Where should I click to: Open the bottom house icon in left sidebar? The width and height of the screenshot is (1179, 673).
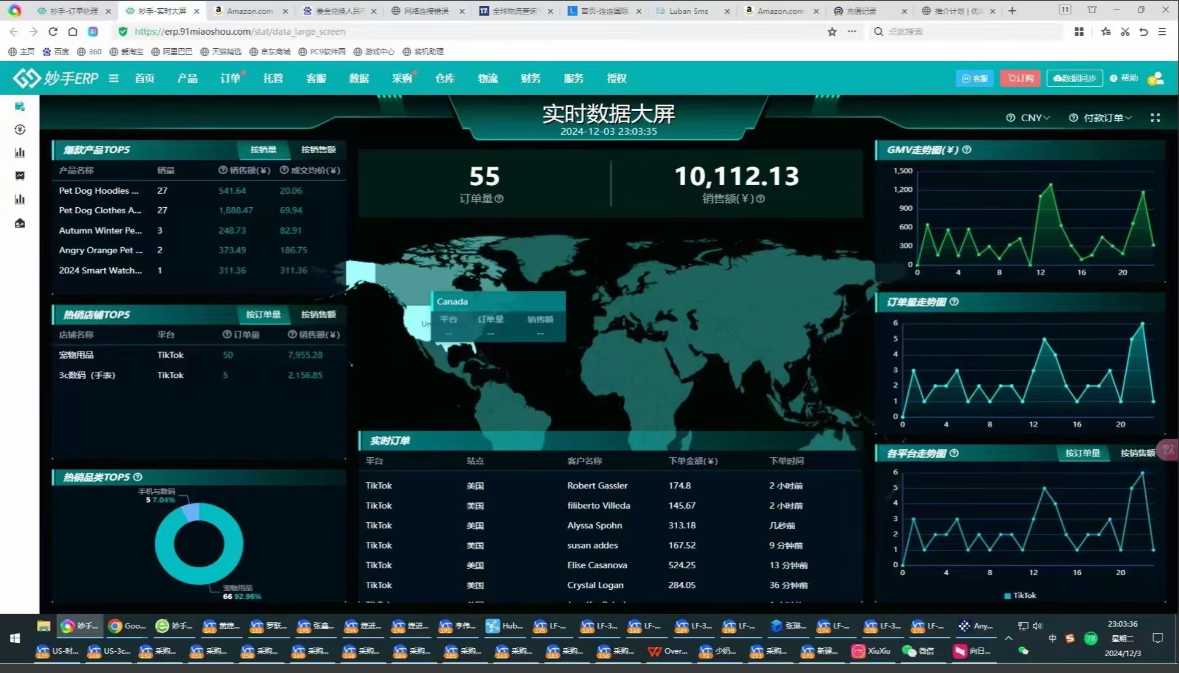click(x=20, y=223)
